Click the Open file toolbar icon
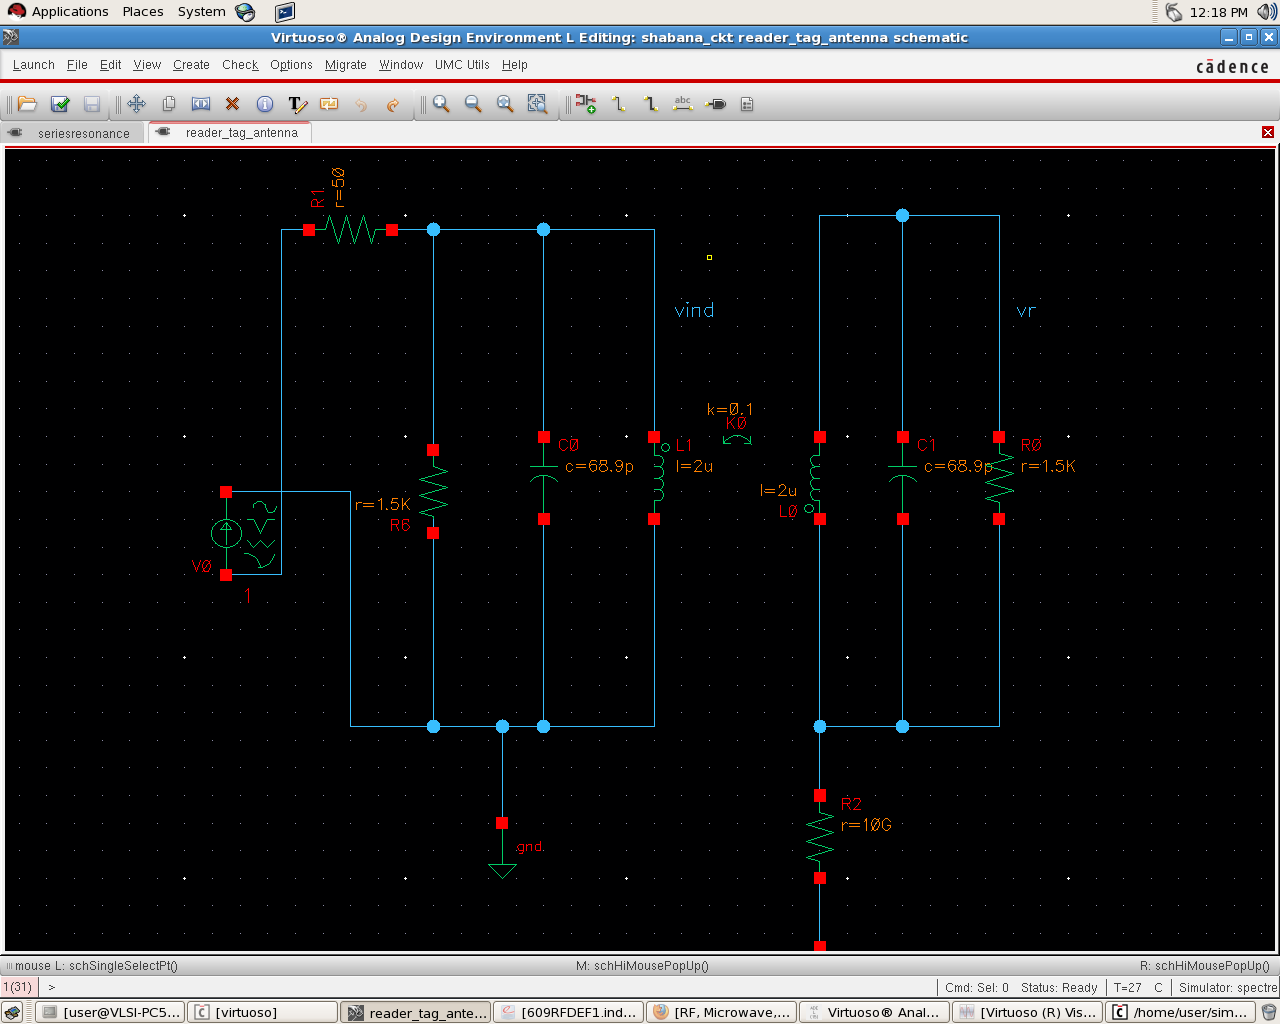 [x=28, y=104]
